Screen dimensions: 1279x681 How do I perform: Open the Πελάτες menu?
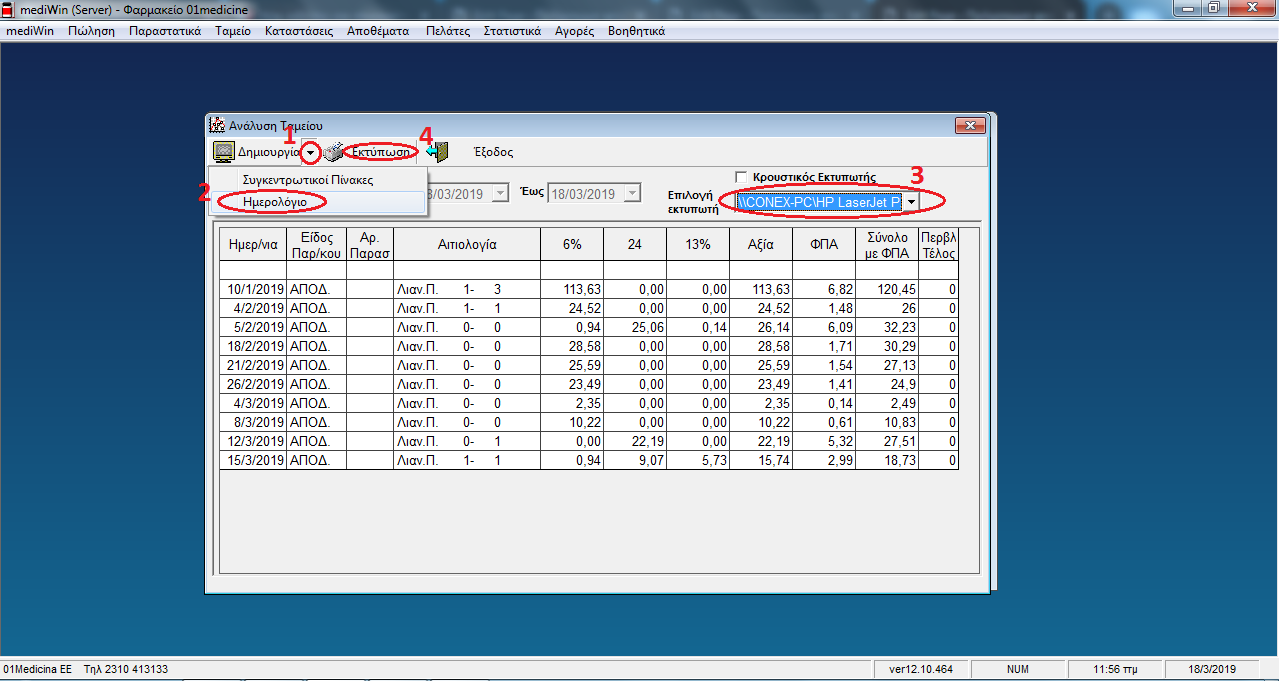coord(447,31)
